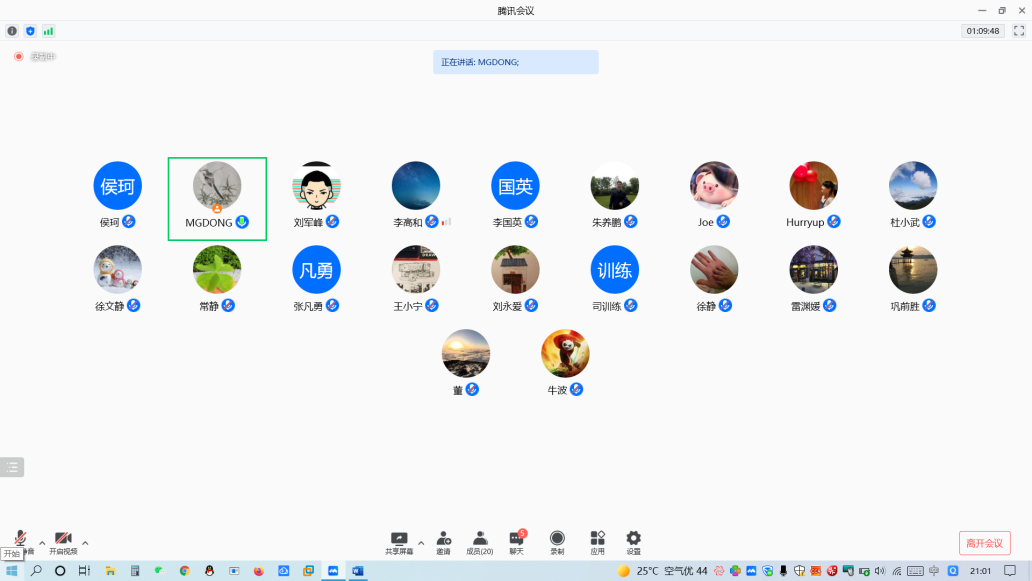The image size is (1032, 581).
Task: Click the Leave Meeting (离开会议) button
Action: pos(984,543)
